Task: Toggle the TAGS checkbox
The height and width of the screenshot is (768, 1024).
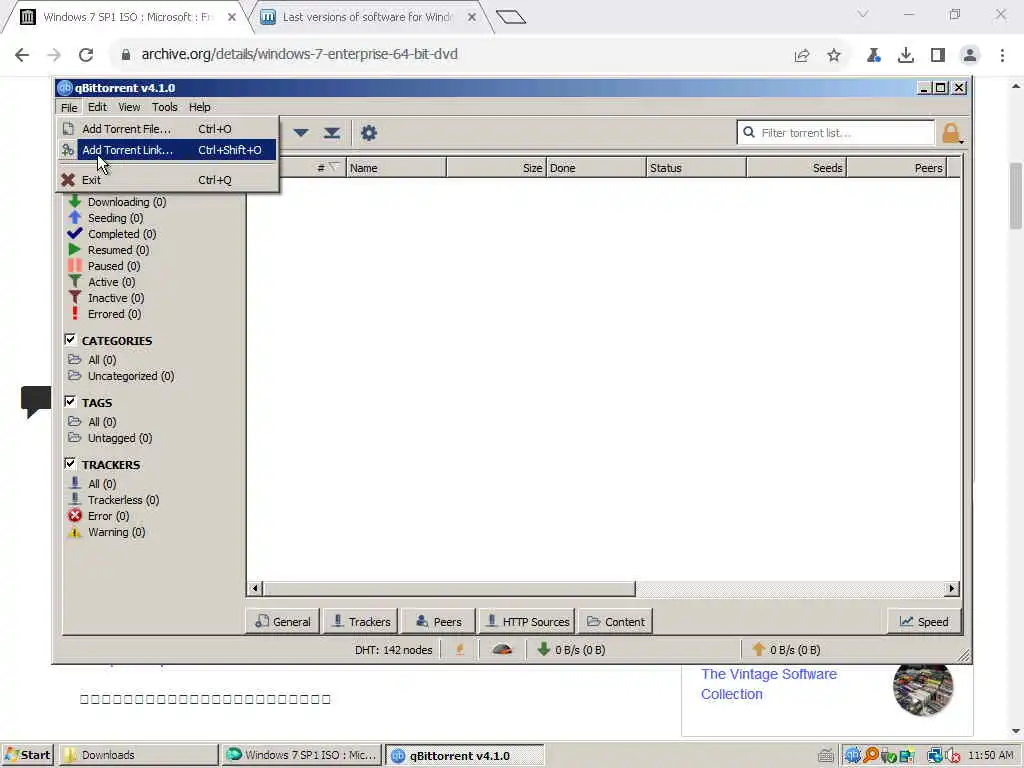Action: 70,402
